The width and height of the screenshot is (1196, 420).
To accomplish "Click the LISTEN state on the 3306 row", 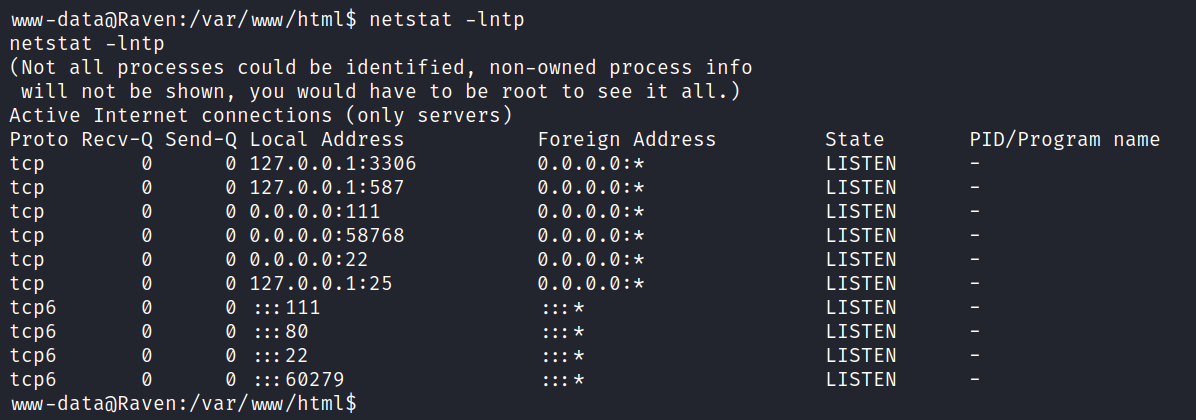I will (861, 164).
